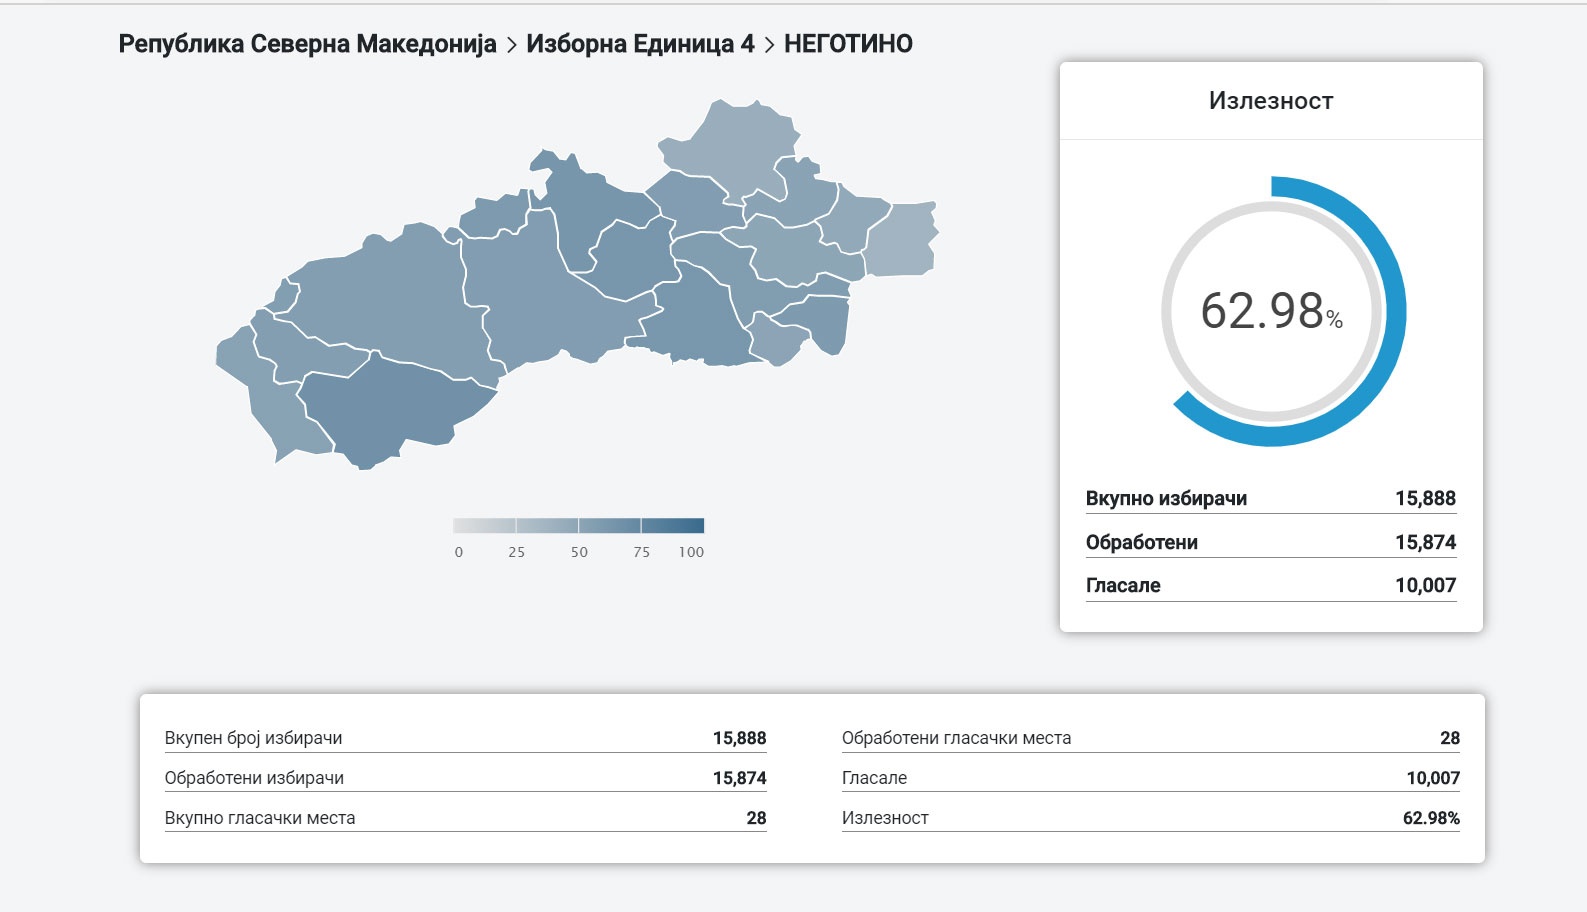Click 15,874 value beside Обработени избирачи
Screen dimensions: 1587x912
pyautogui.click(x=739, y=778)
